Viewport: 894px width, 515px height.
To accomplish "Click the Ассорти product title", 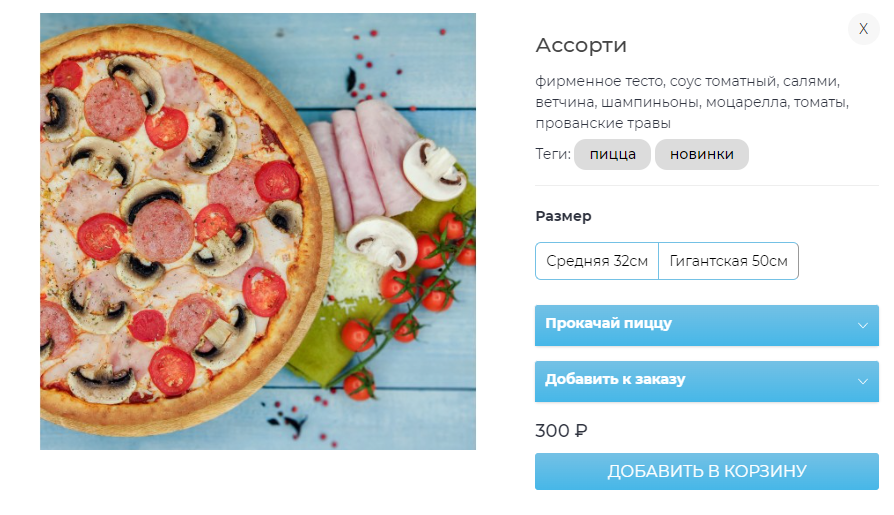I will point(581,45).
